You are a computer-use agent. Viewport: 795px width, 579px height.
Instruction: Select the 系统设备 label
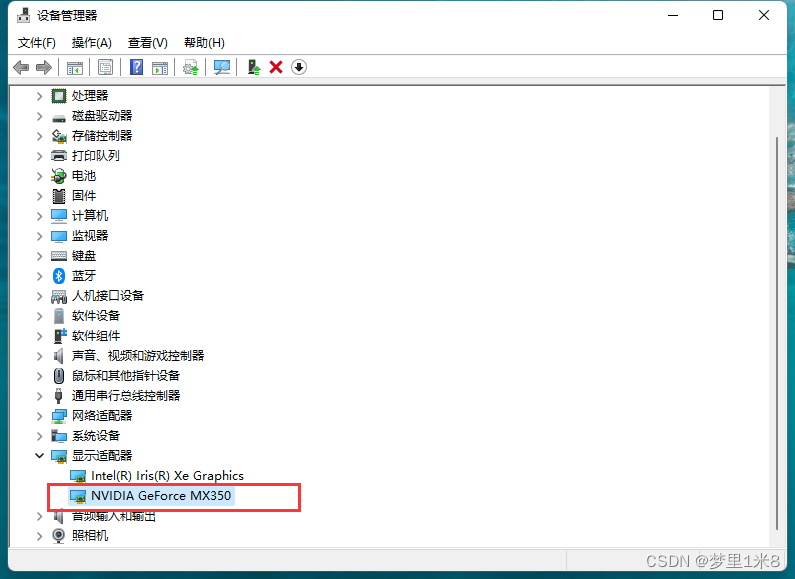(x=96, y=436)
